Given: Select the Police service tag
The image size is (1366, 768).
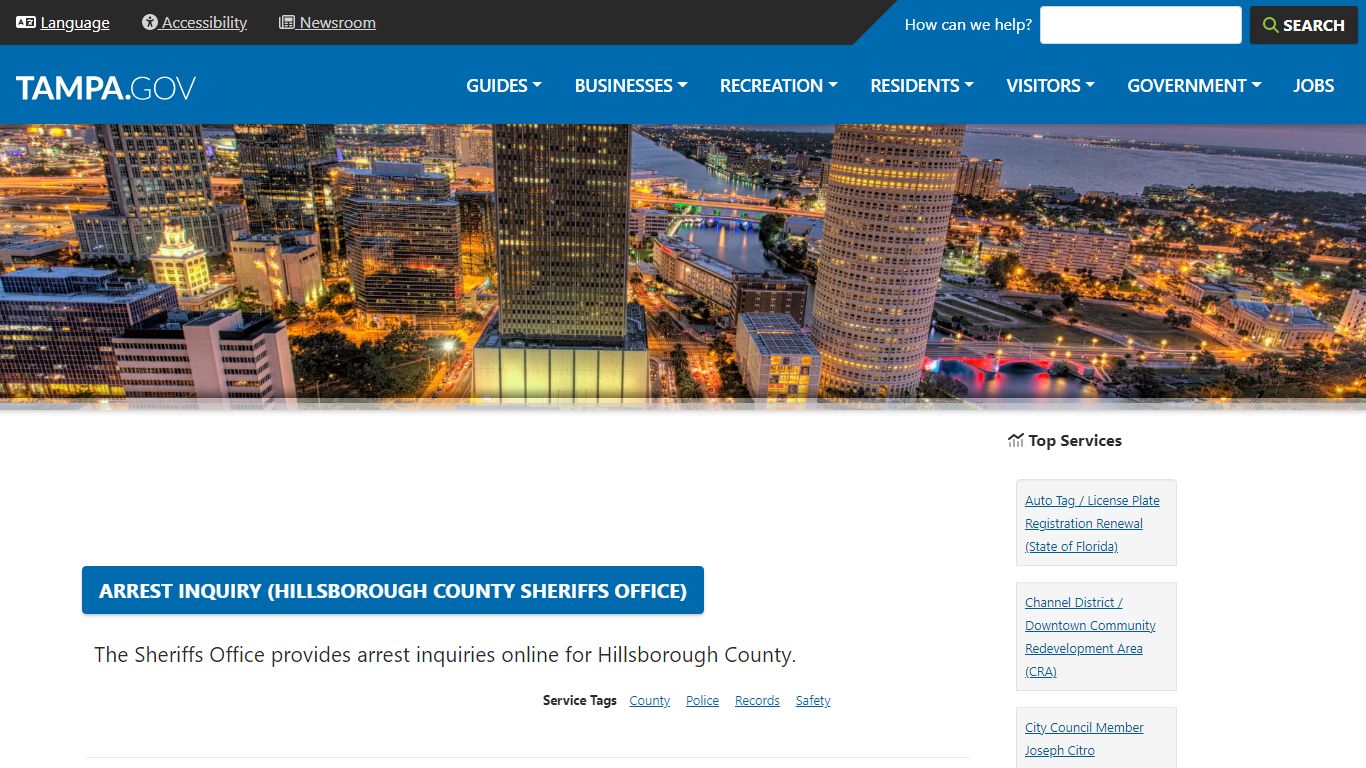Looking at the screenshot, I should tap(702, 701).
